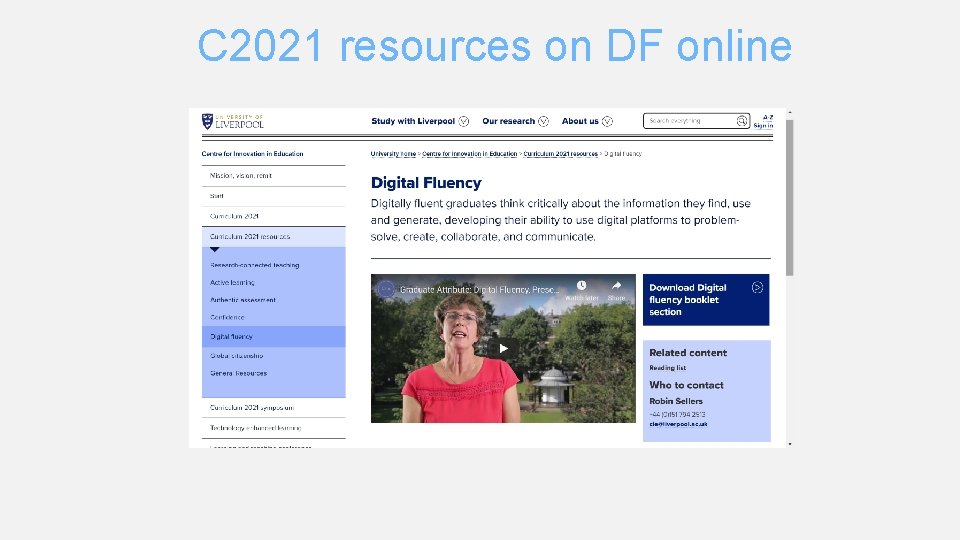Click the Sign in link

pos(763,126)
